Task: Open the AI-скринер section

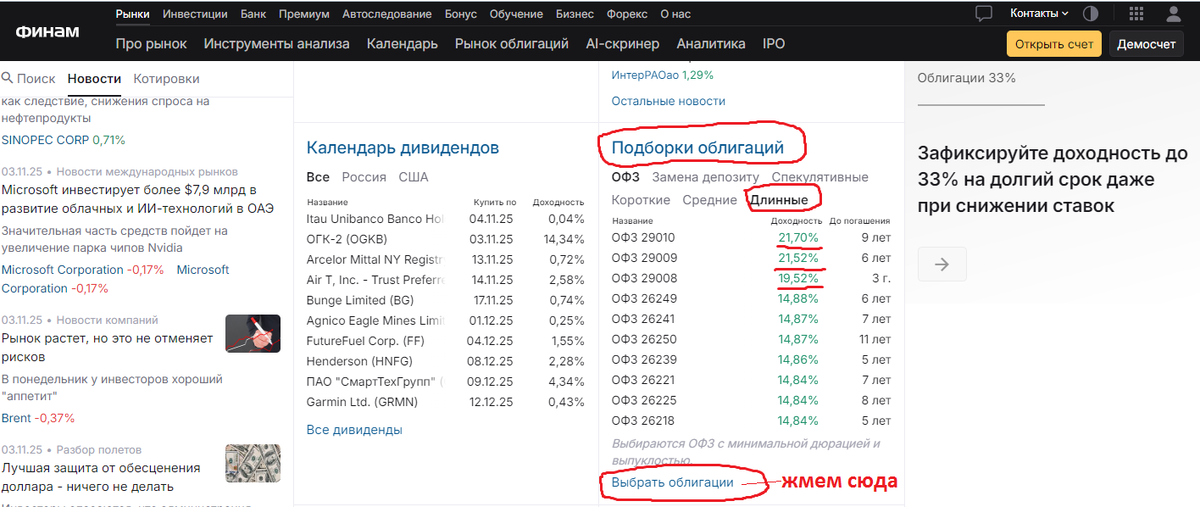Action: pyautogui.click(x=622, y=44)
